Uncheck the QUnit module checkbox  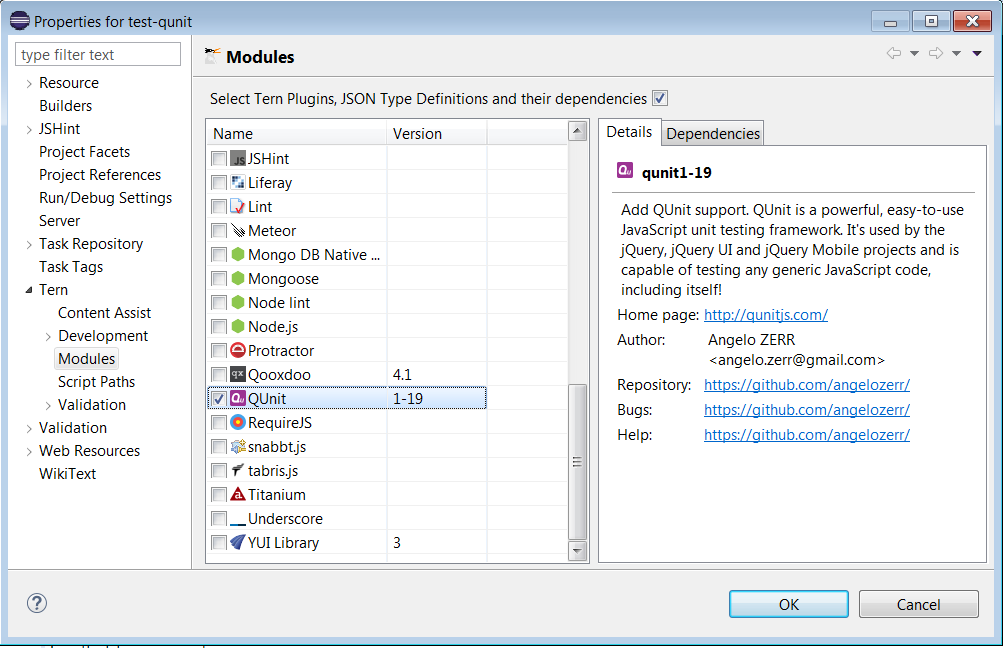pos(217,398)
